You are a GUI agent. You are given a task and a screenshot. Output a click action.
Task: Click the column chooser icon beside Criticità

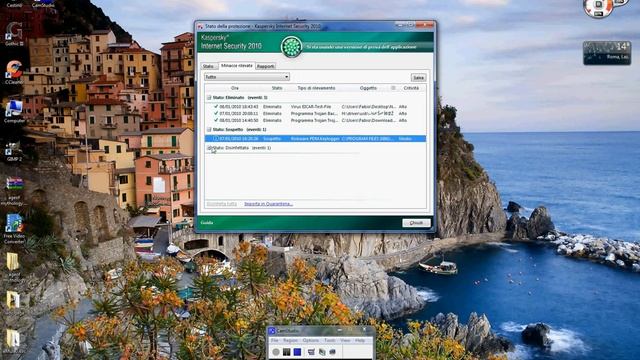click(x=393, y=88)
